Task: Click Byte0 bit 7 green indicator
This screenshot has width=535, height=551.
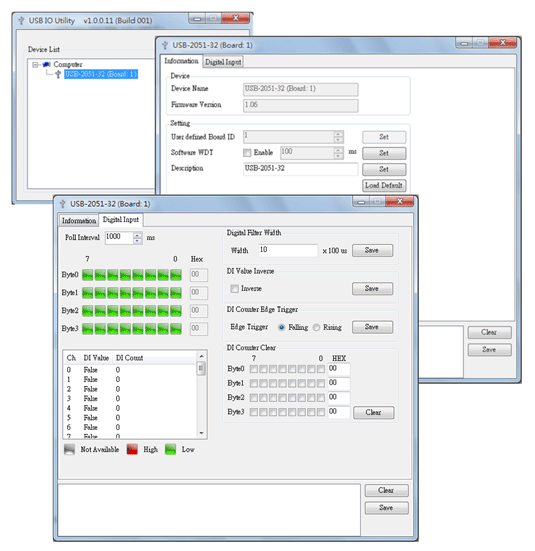Action: [88, 275]
